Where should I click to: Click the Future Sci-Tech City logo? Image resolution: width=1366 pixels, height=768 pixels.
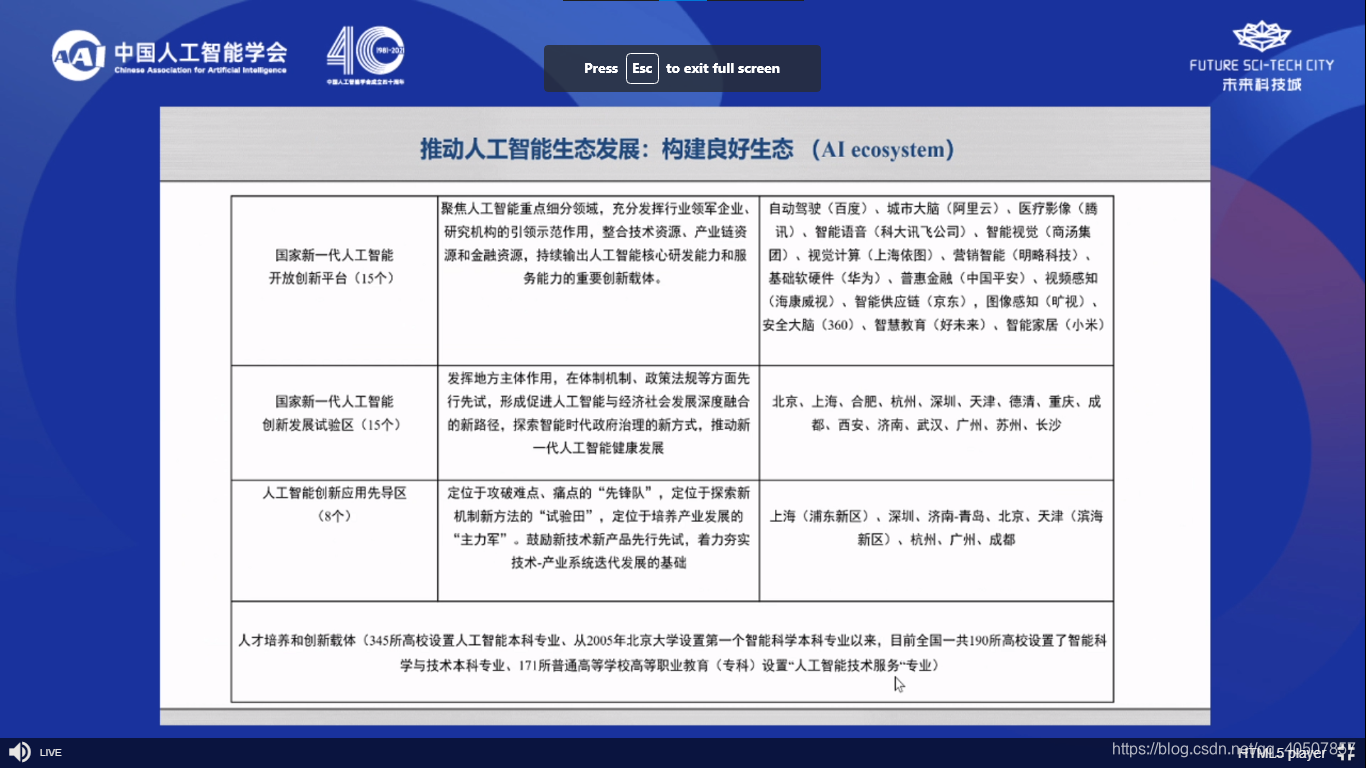(1261, 56)
